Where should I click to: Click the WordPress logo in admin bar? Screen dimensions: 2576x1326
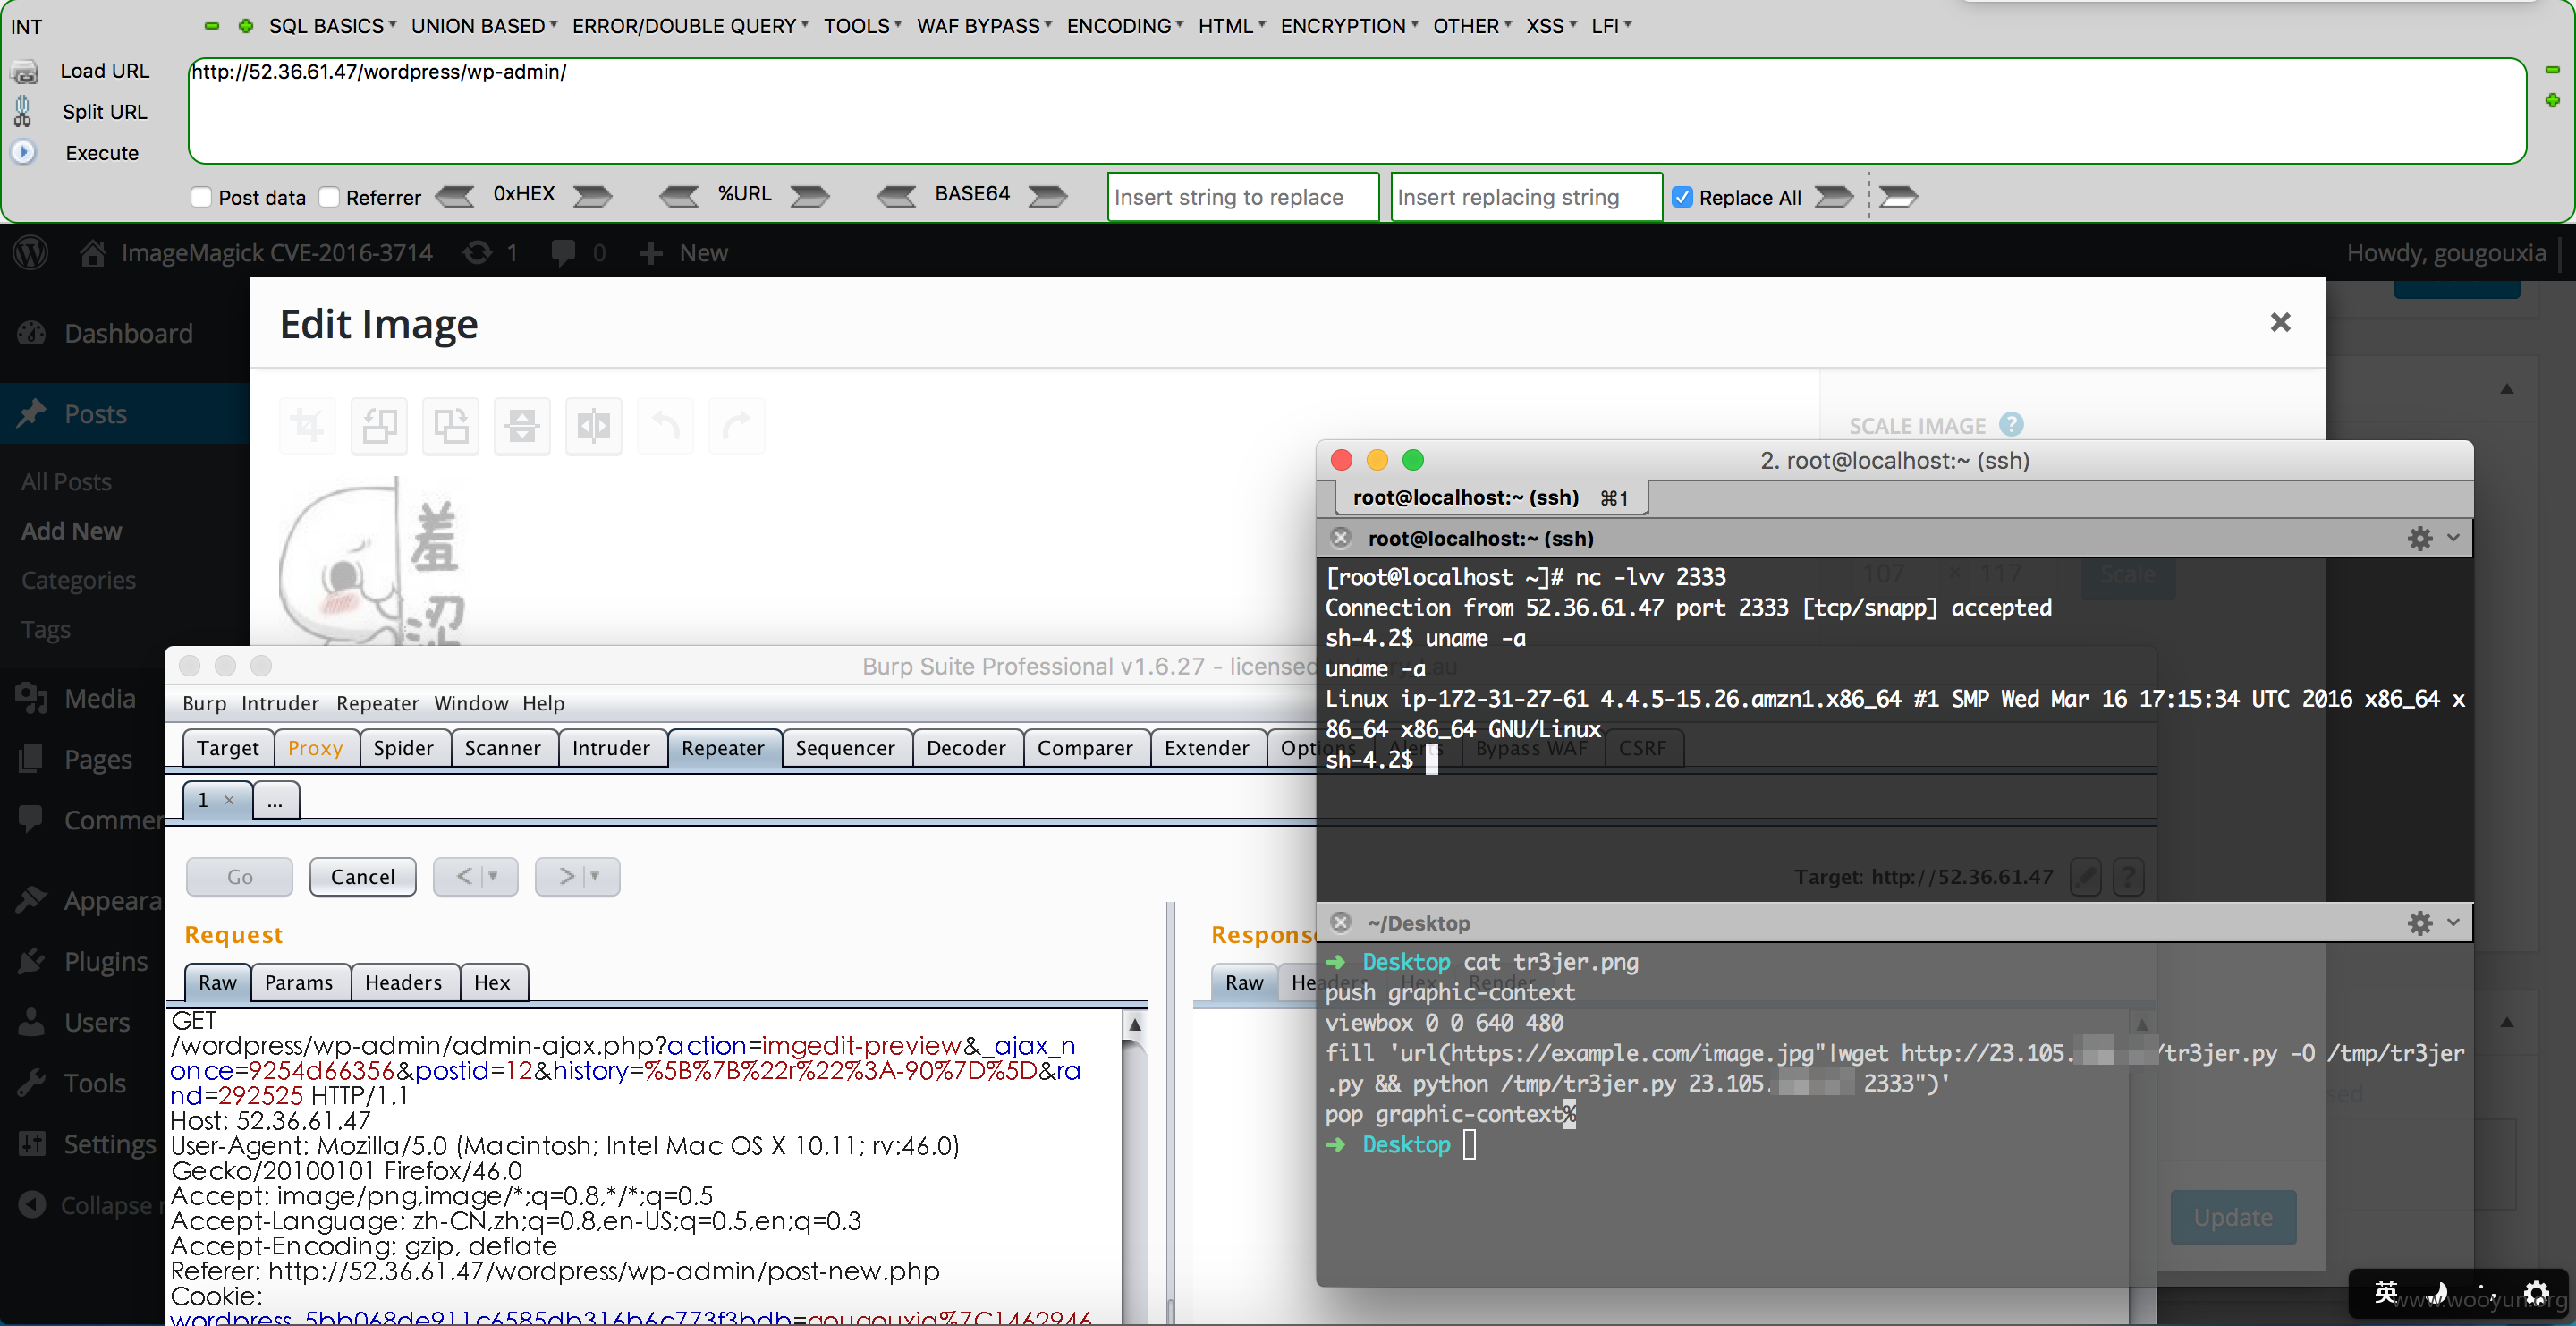click(x=31, y=252)
